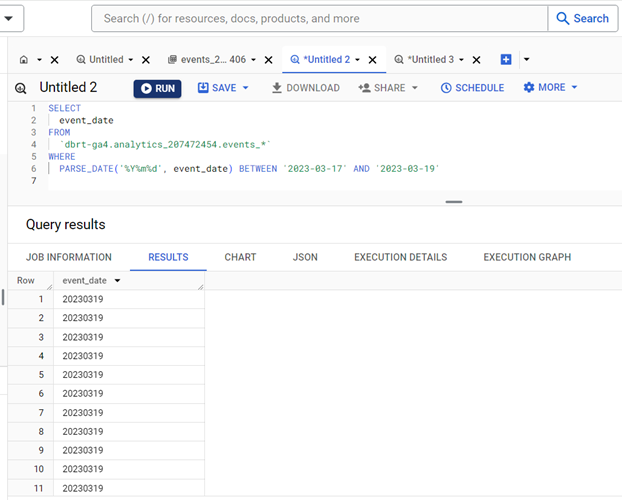Expand the new tab options arrow
The width and height of the screenshot is (622, 500).
coord(526,60)
